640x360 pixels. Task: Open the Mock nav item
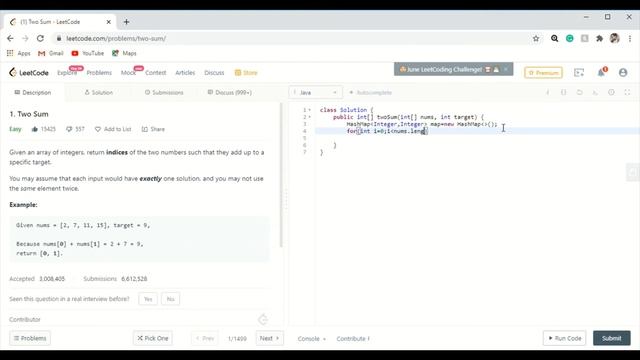point(128,73)
